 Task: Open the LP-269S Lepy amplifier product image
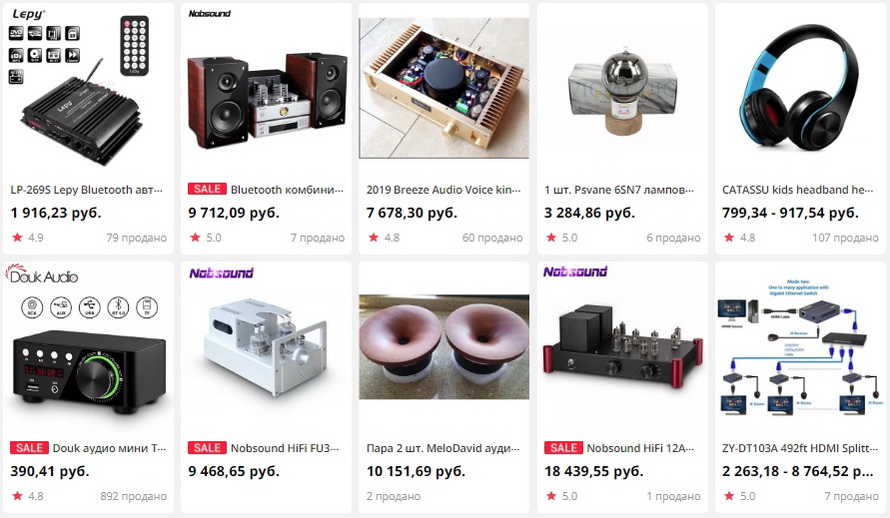(x=88, y=89)
